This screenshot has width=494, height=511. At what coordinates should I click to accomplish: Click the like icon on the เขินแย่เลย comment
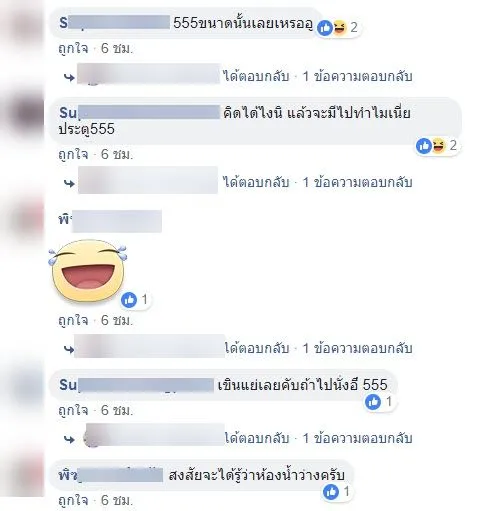373,402
